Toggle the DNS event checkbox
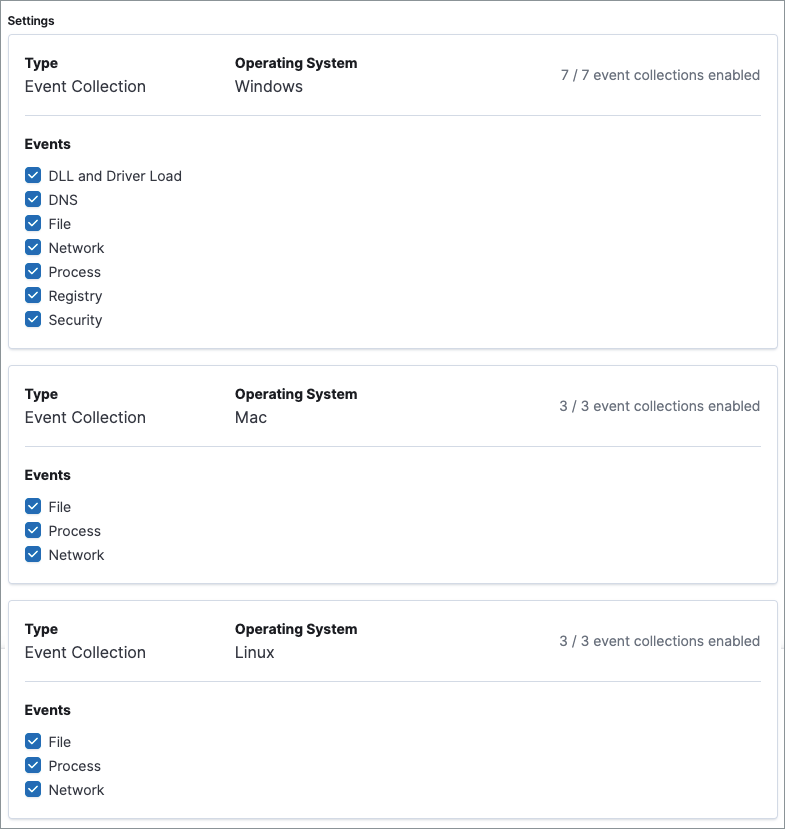Viewport: 785px width, 829px height. [x=33, y=200]
